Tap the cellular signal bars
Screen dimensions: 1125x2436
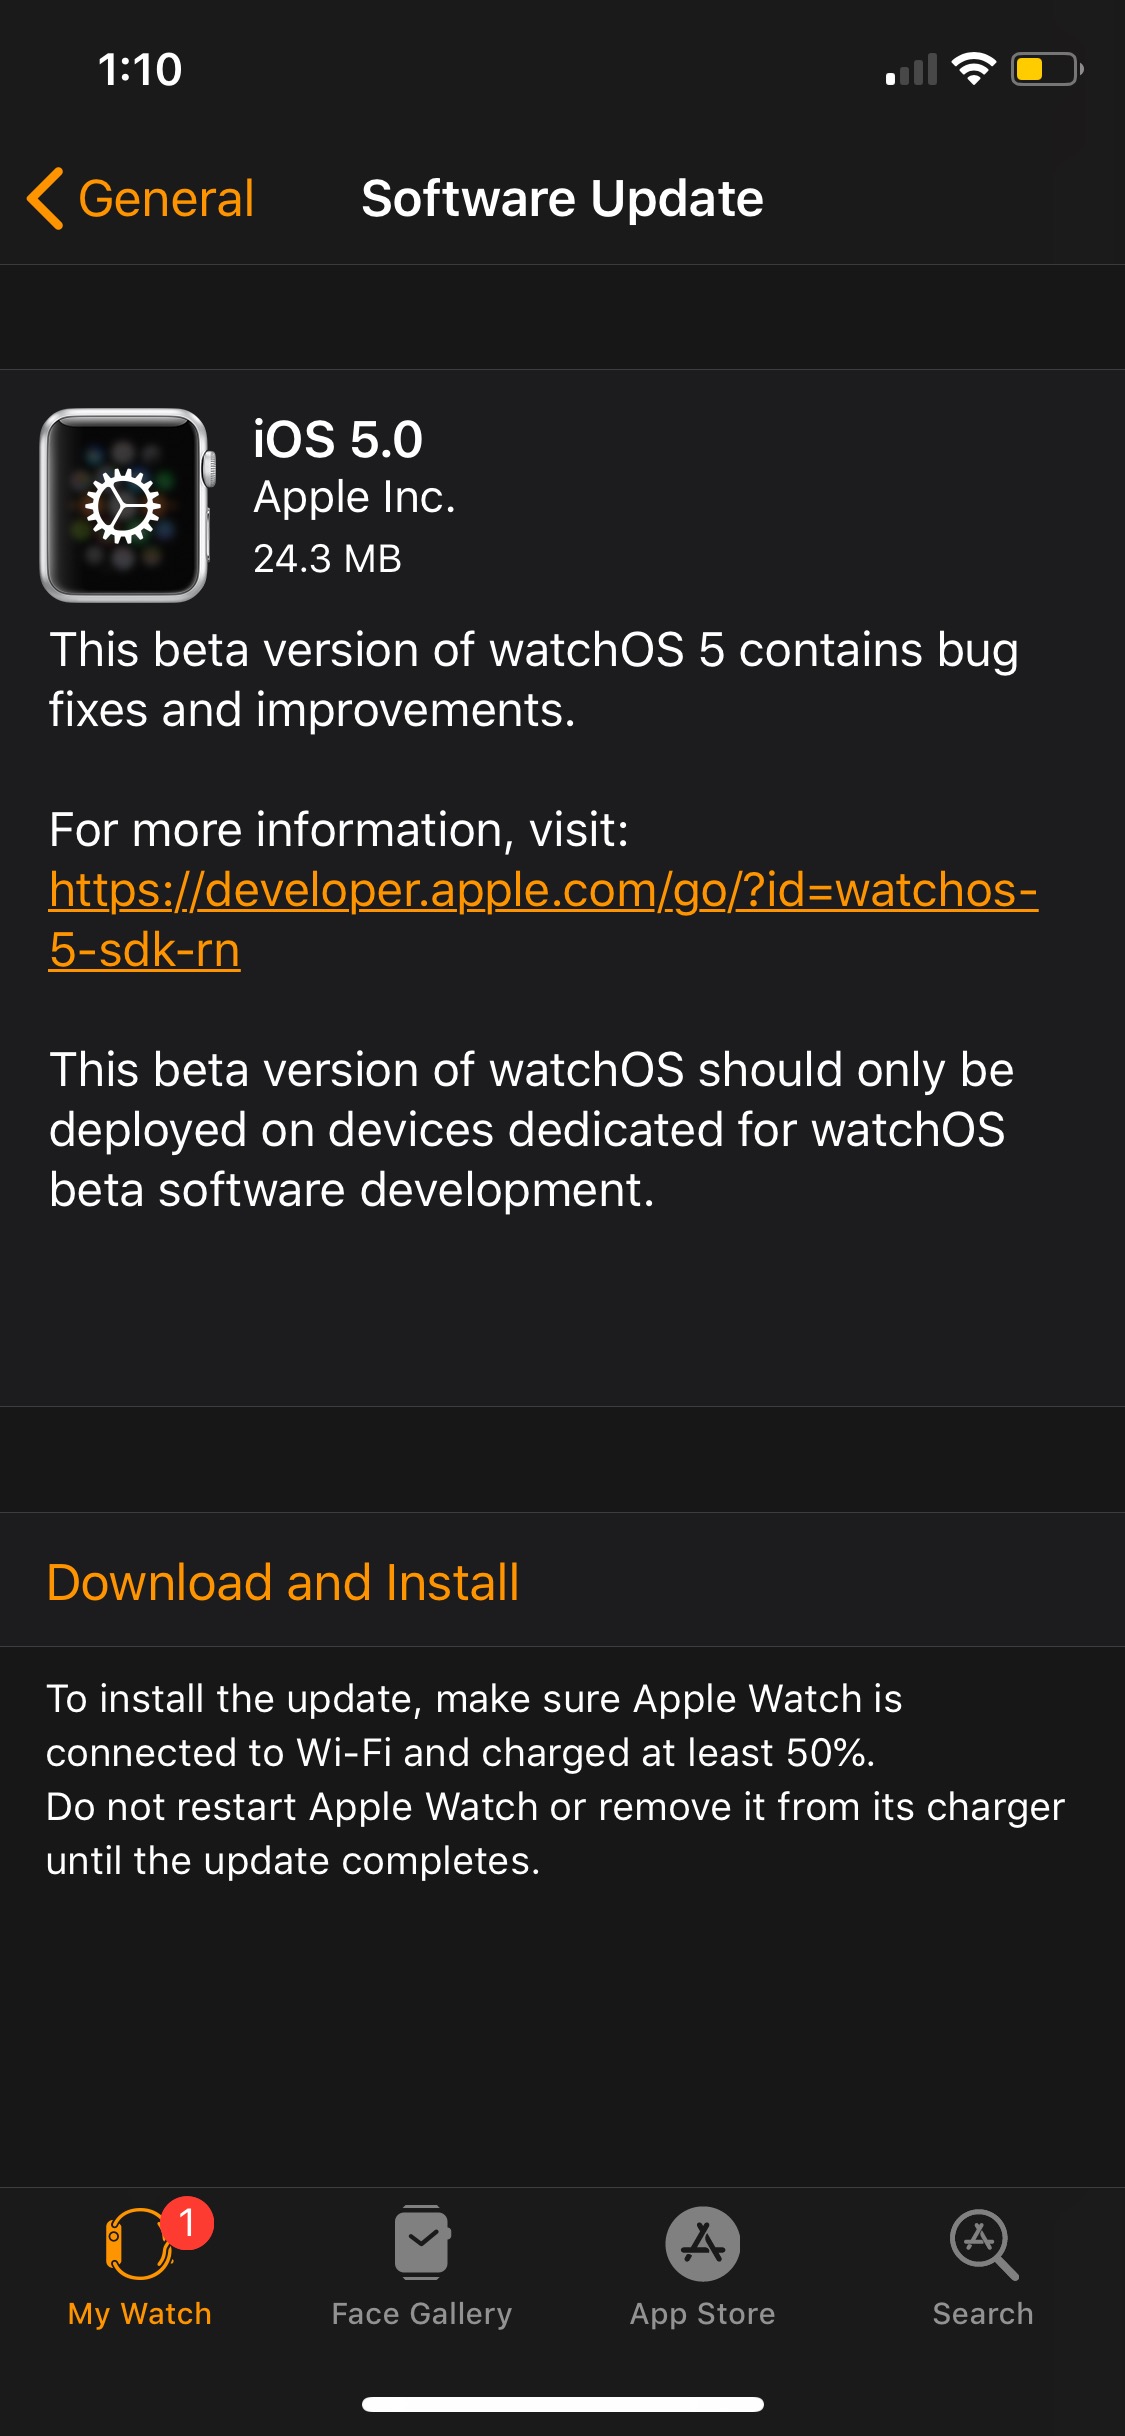click(x=911, y=70)
